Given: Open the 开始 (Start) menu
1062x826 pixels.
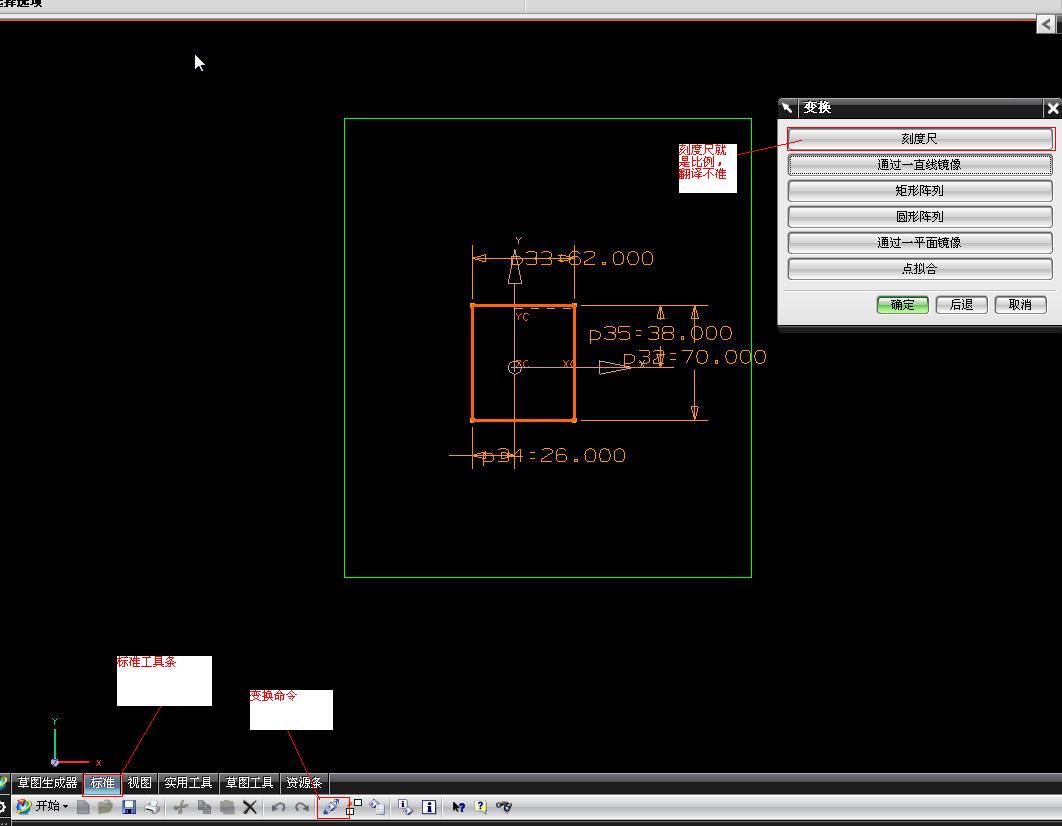Looking at the screenshot, I should [42, 806].
